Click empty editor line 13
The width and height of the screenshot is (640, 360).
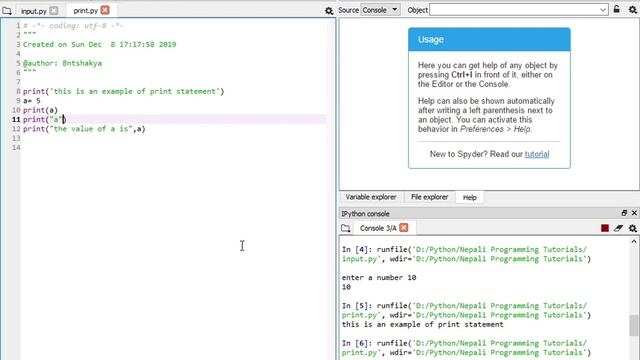click(x=173, y=138)
